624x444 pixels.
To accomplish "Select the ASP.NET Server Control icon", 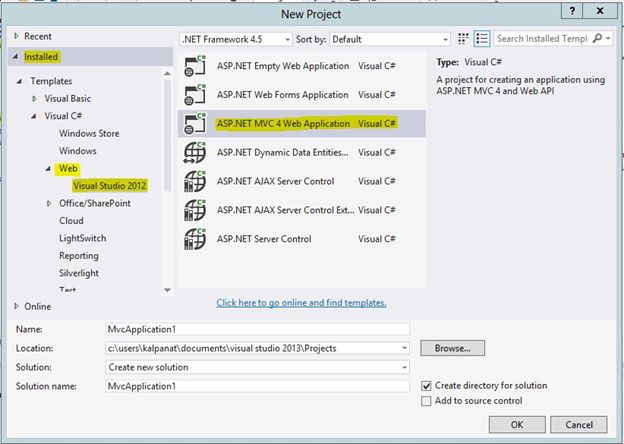I will click(x=195, y=239).
